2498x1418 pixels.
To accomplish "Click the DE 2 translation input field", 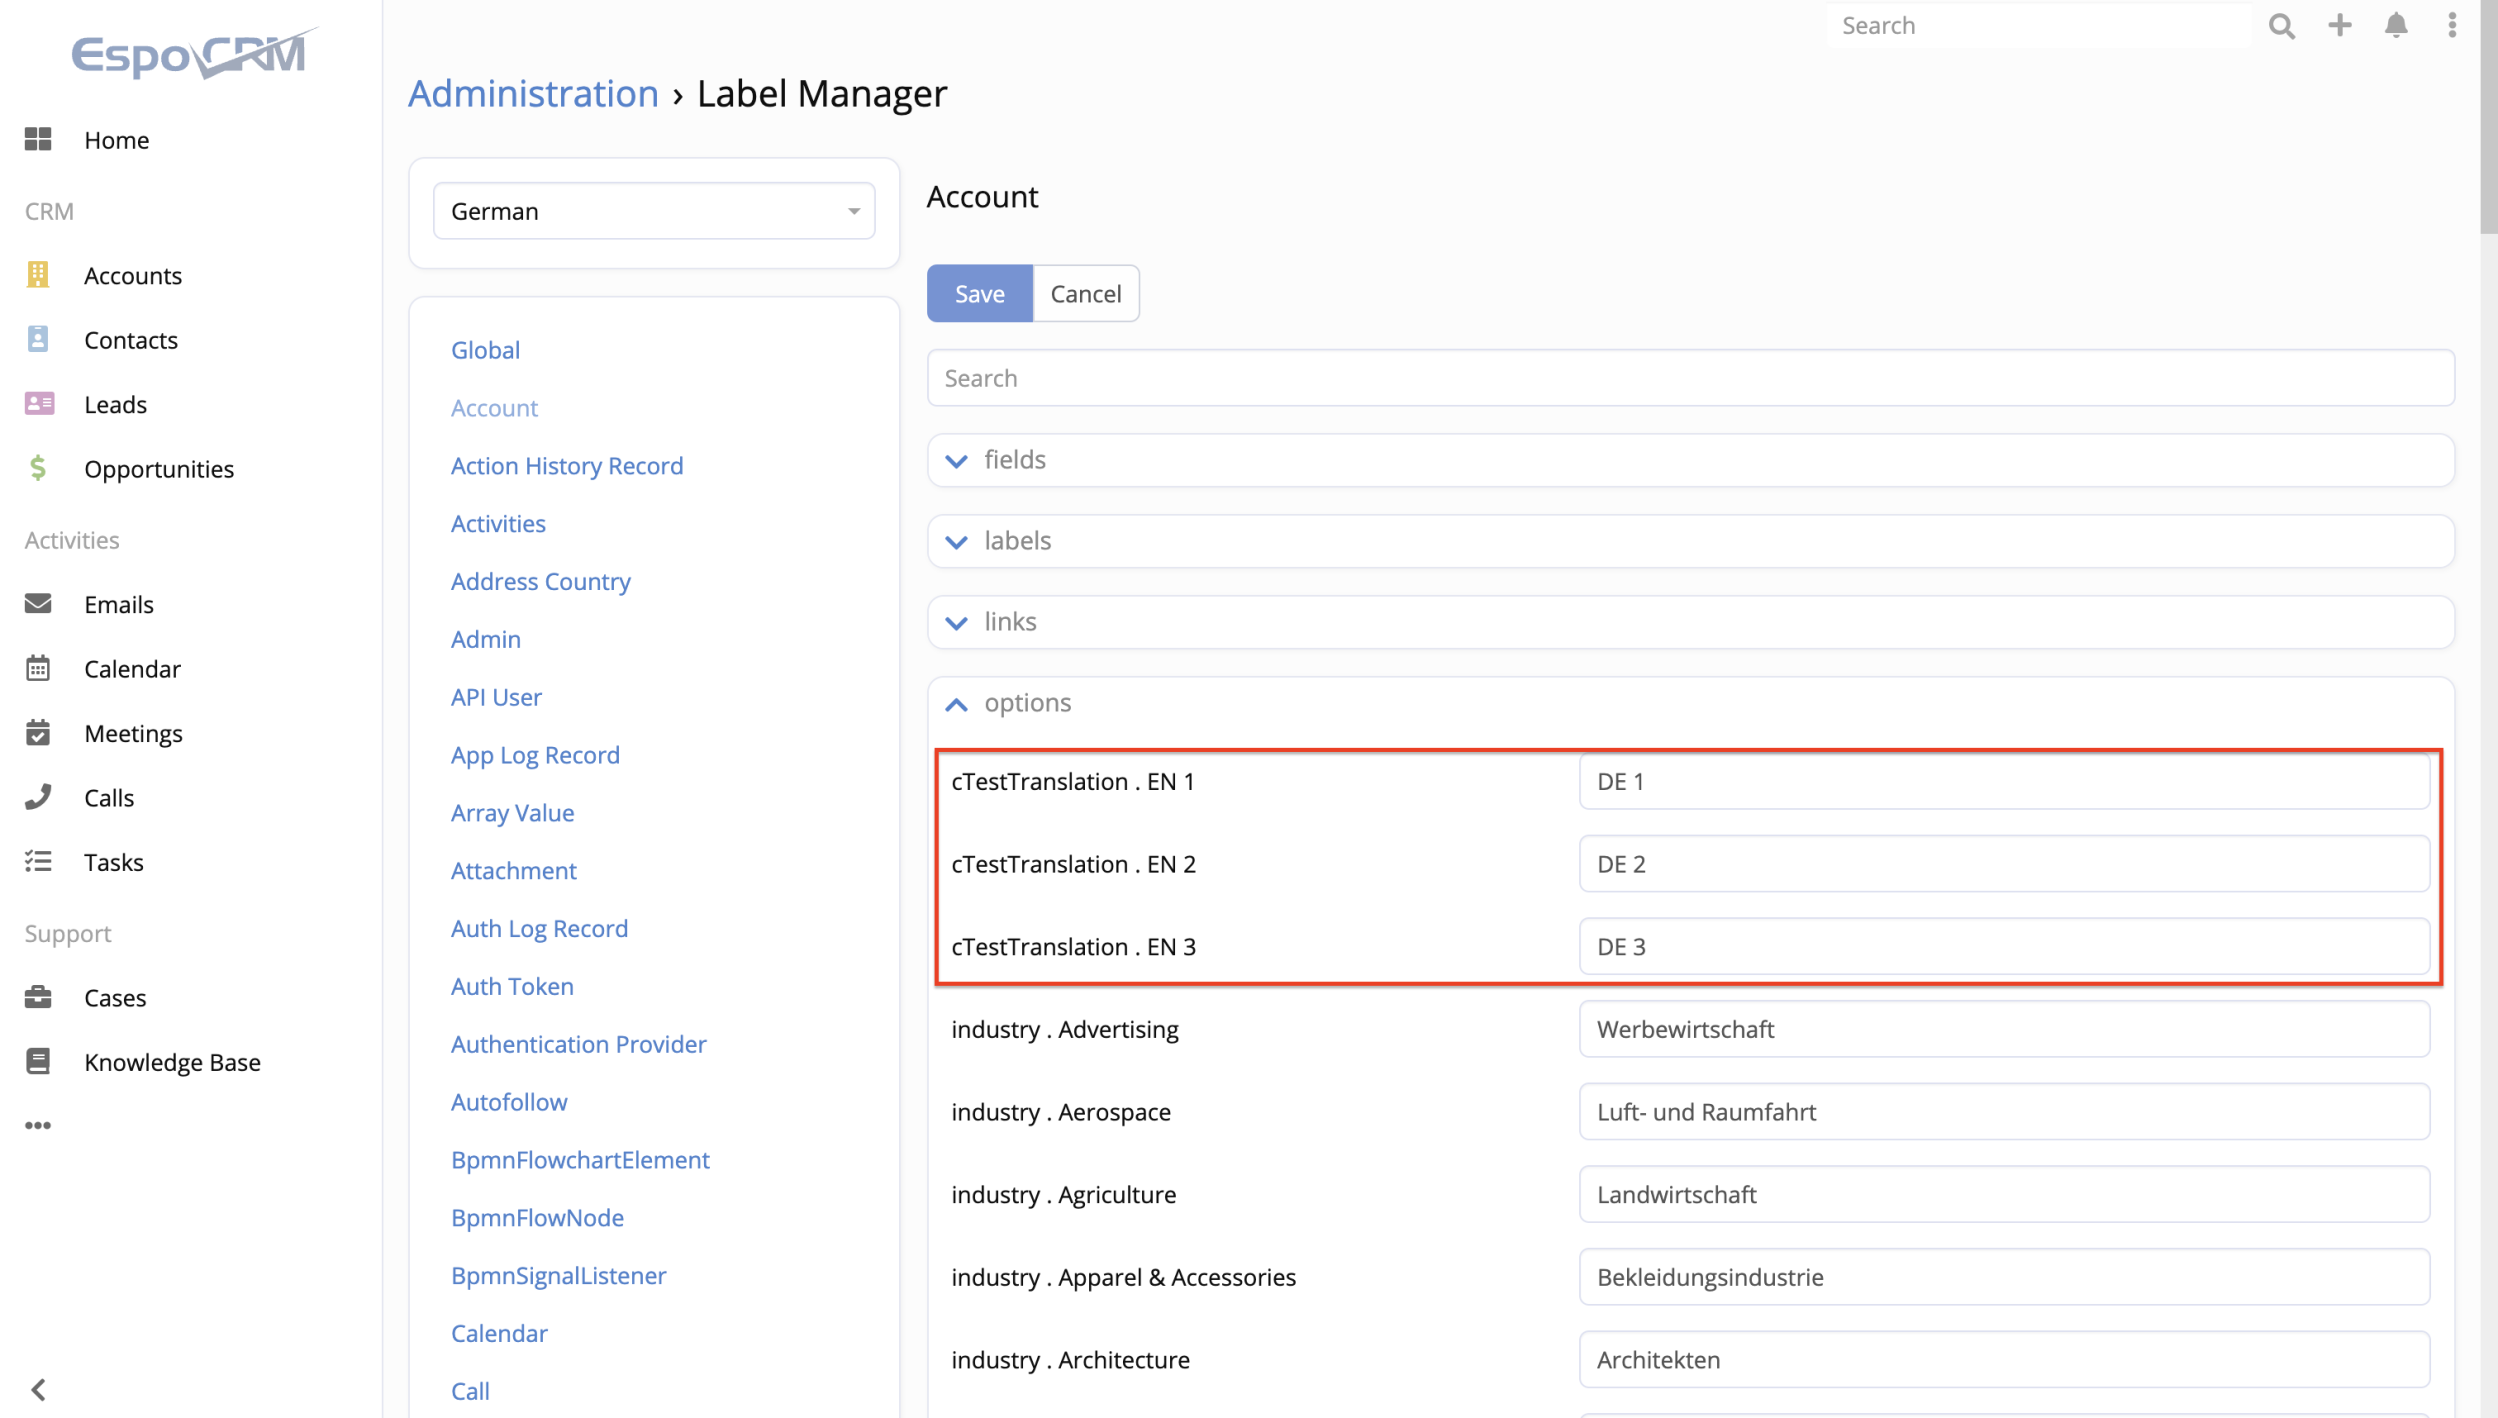I will (2003, 864).
